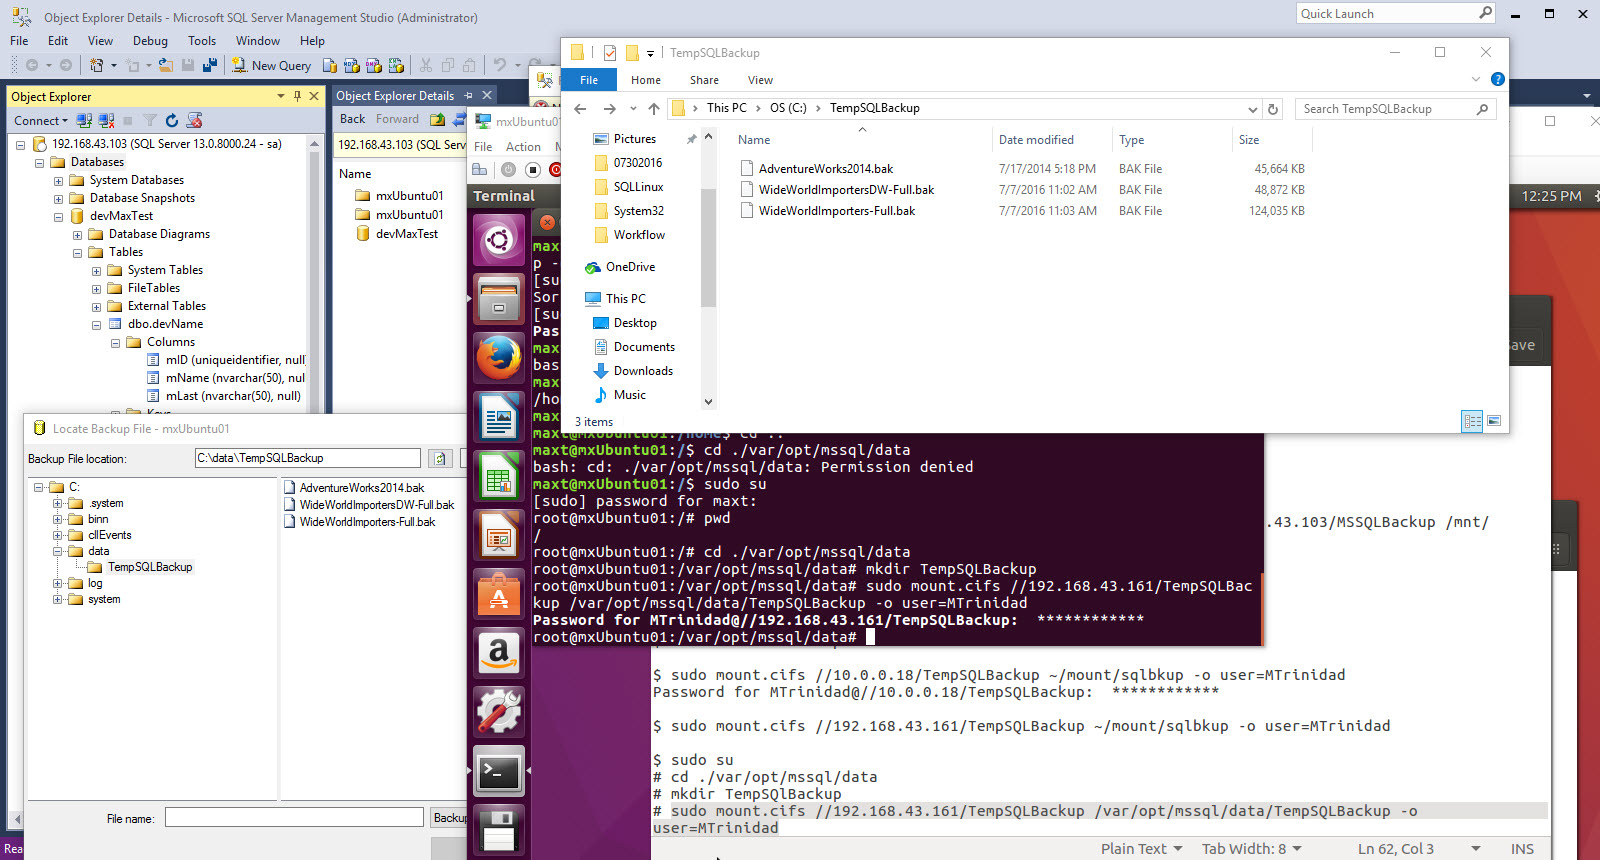Viewport: 1600px width, 860px height.
Task: Collapse the dbo.devName table node
Action: pyautogui.click(x=96, y=324)
